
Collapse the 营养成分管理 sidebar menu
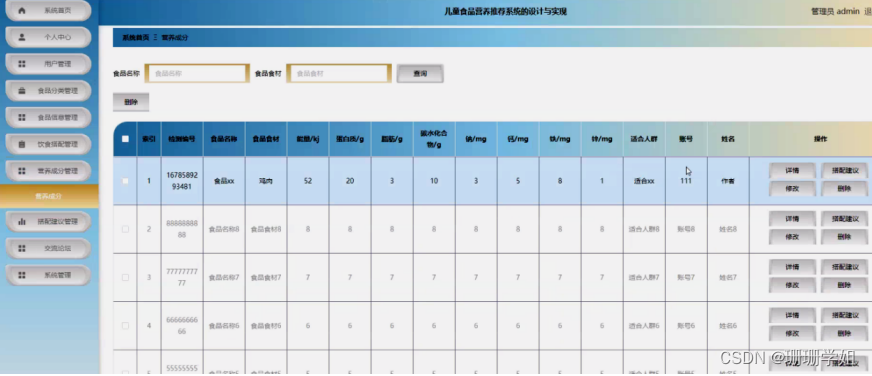tap(48, 171)
